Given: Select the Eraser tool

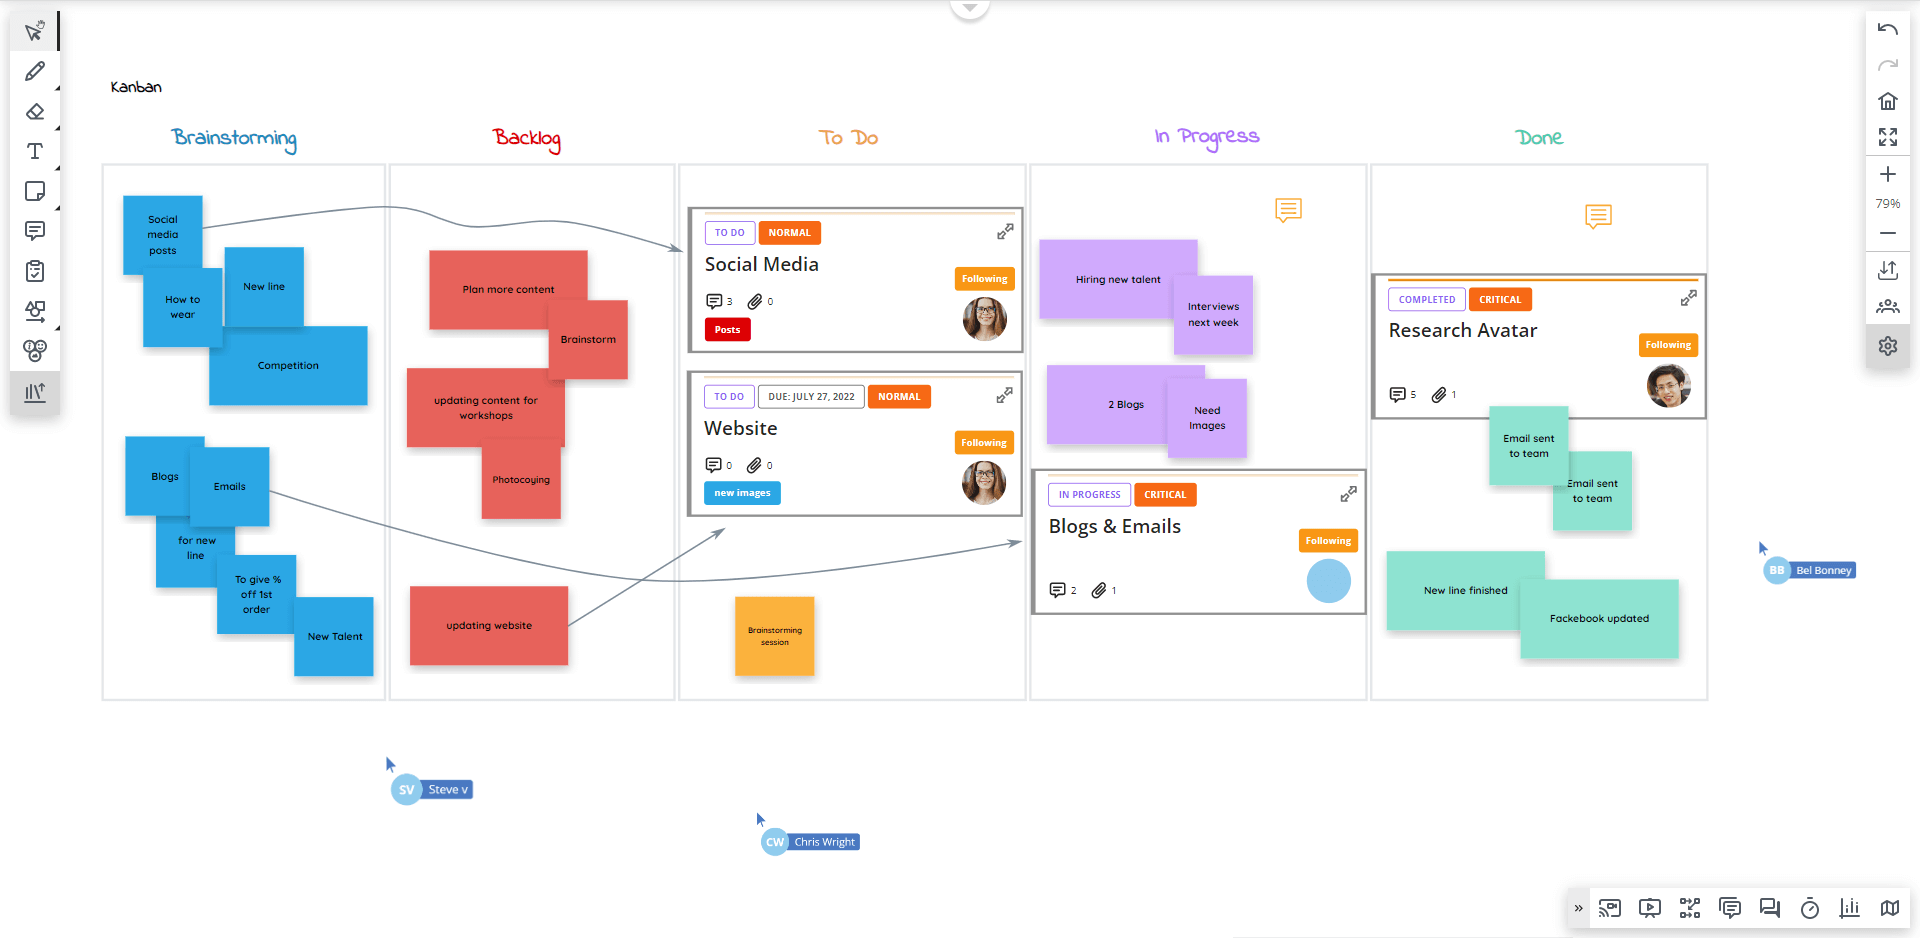Looking at the screenshot, I should pyautogui.click(x=35, y=111).
